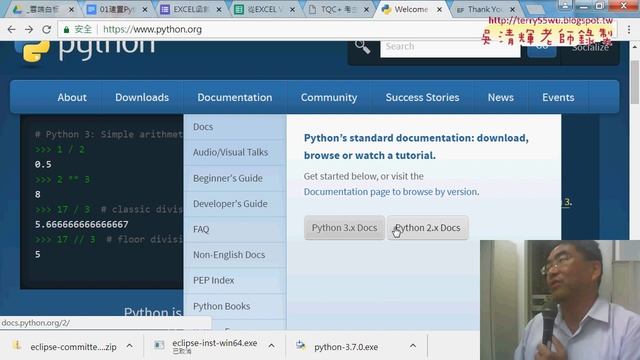The width and height of the screenshot is (640, 360).
Task: Click the Python 2.x Docs button
Action: click(427, 228)
